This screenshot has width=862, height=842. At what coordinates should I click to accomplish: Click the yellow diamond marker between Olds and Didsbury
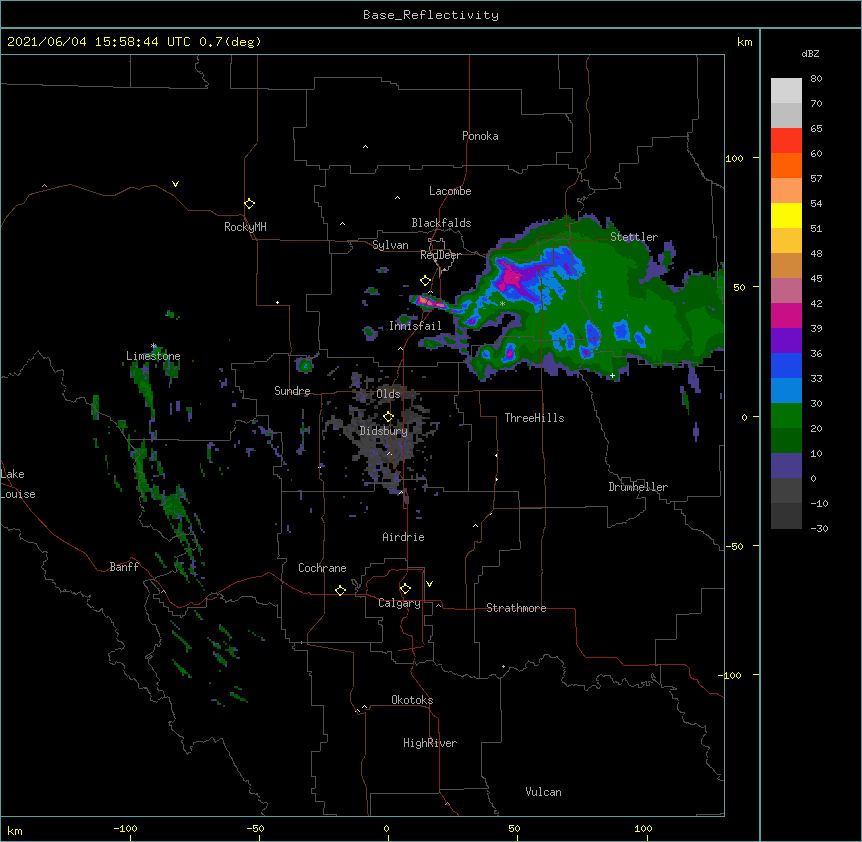(388, 416)
